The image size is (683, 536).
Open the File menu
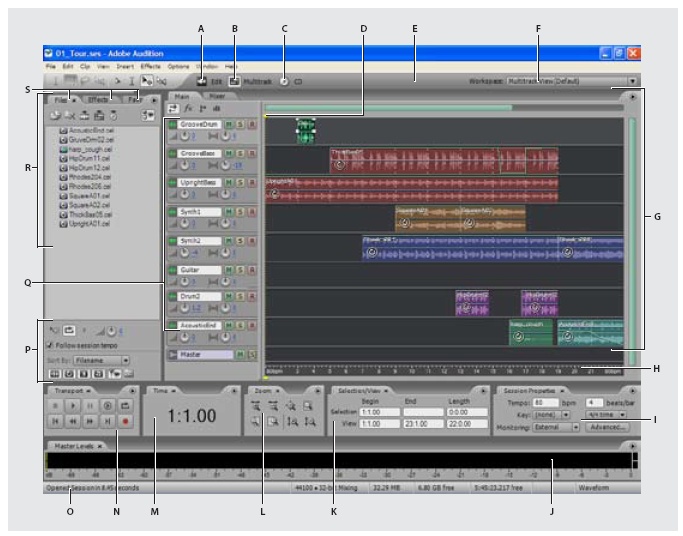[x=51, y=67]
